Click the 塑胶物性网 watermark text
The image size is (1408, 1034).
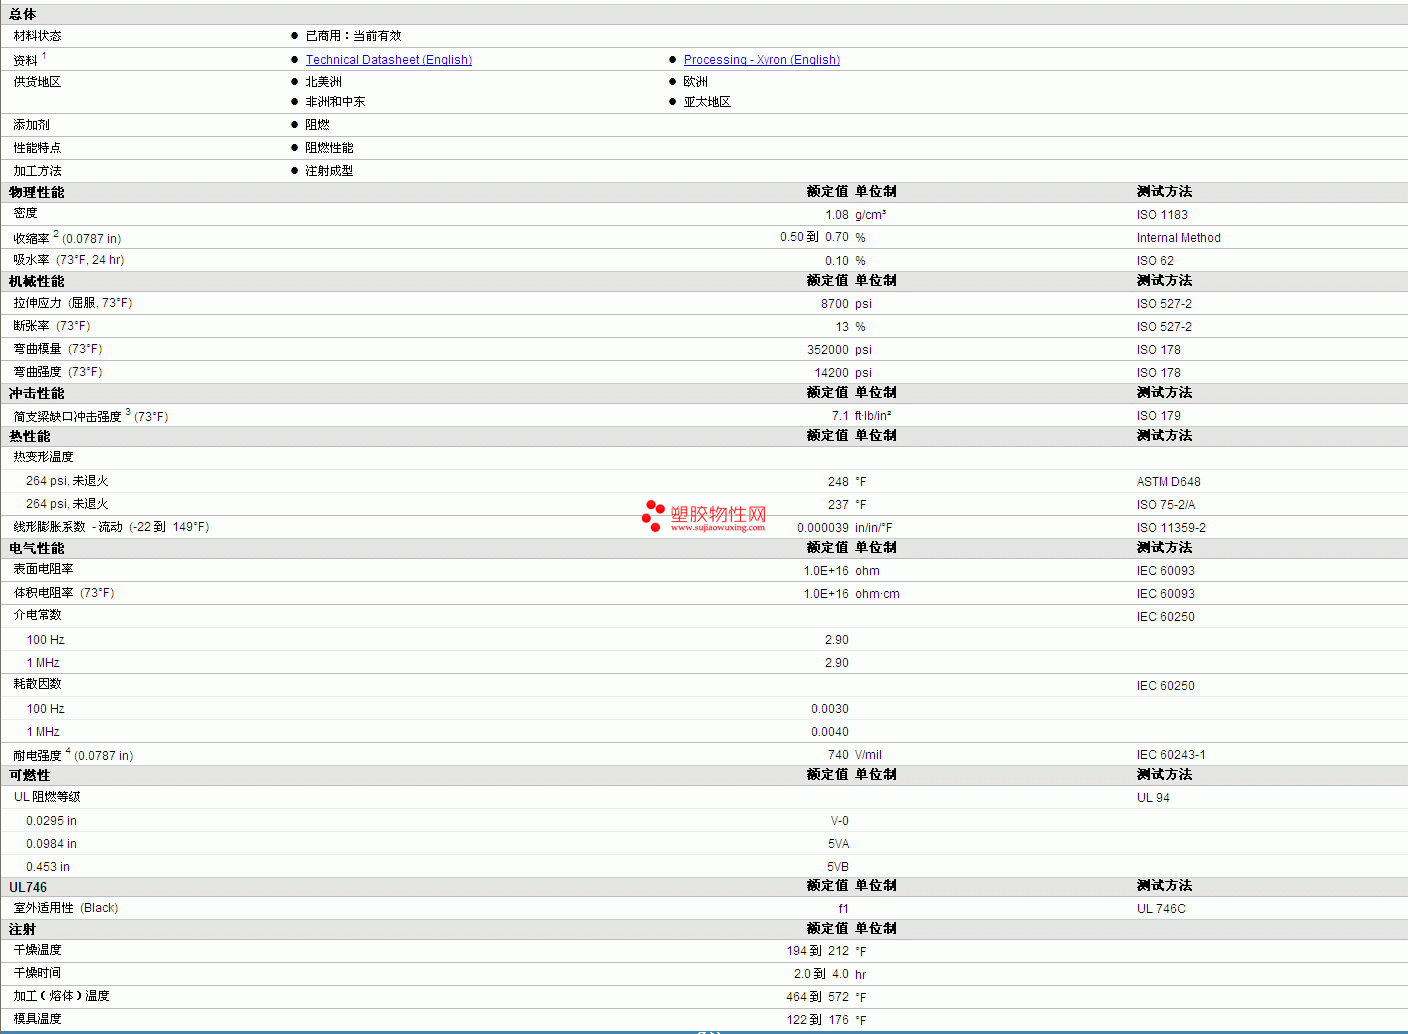coord(718,514)
